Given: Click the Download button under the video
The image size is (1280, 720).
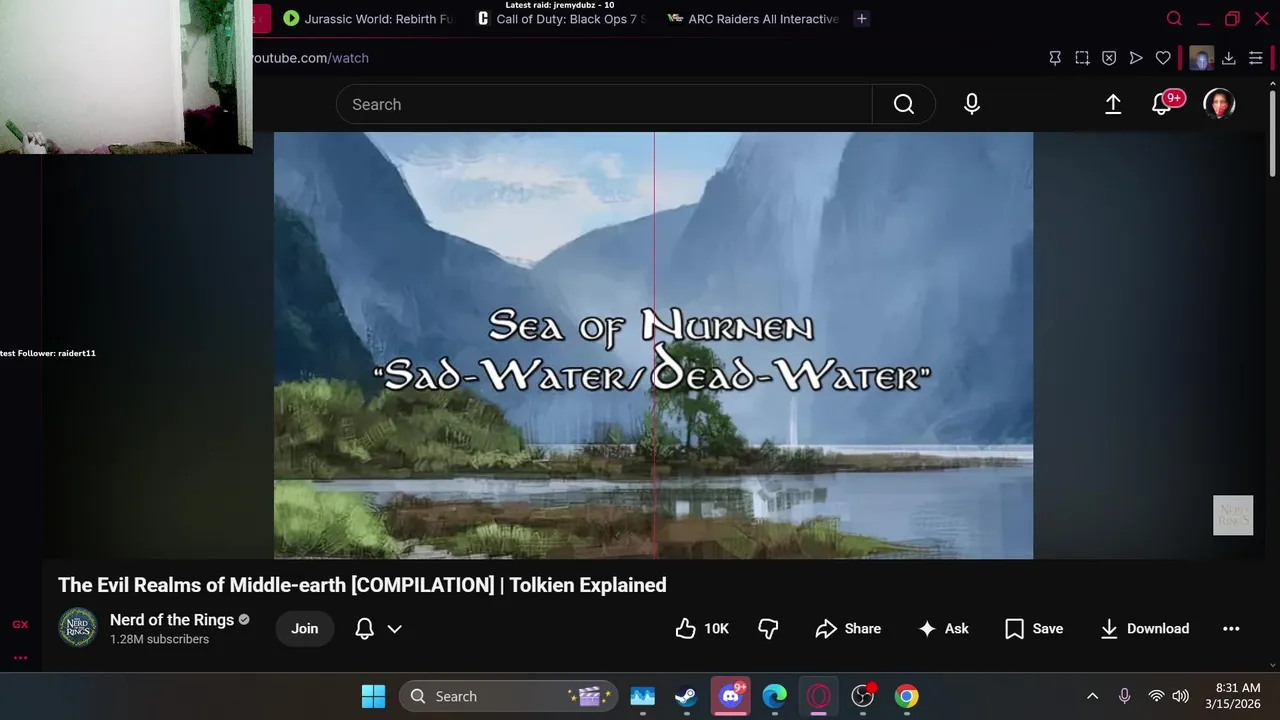Looking at the screenshot, I should pos(1144,628).
